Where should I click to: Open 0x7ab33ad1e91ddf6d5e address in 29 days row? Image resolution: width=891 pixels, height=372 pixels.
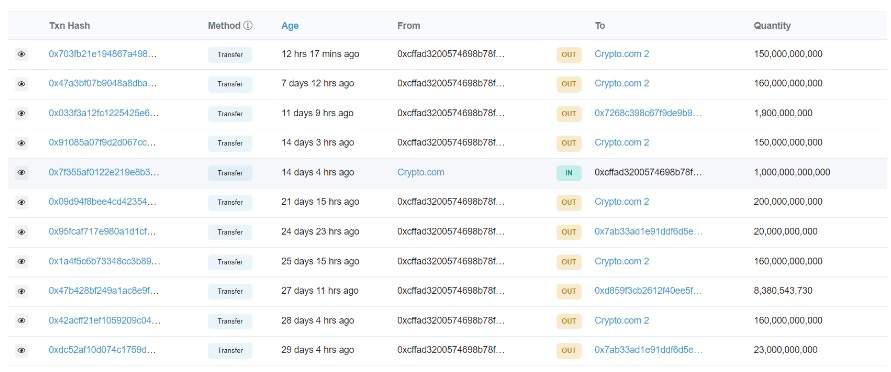coord(648,350)
